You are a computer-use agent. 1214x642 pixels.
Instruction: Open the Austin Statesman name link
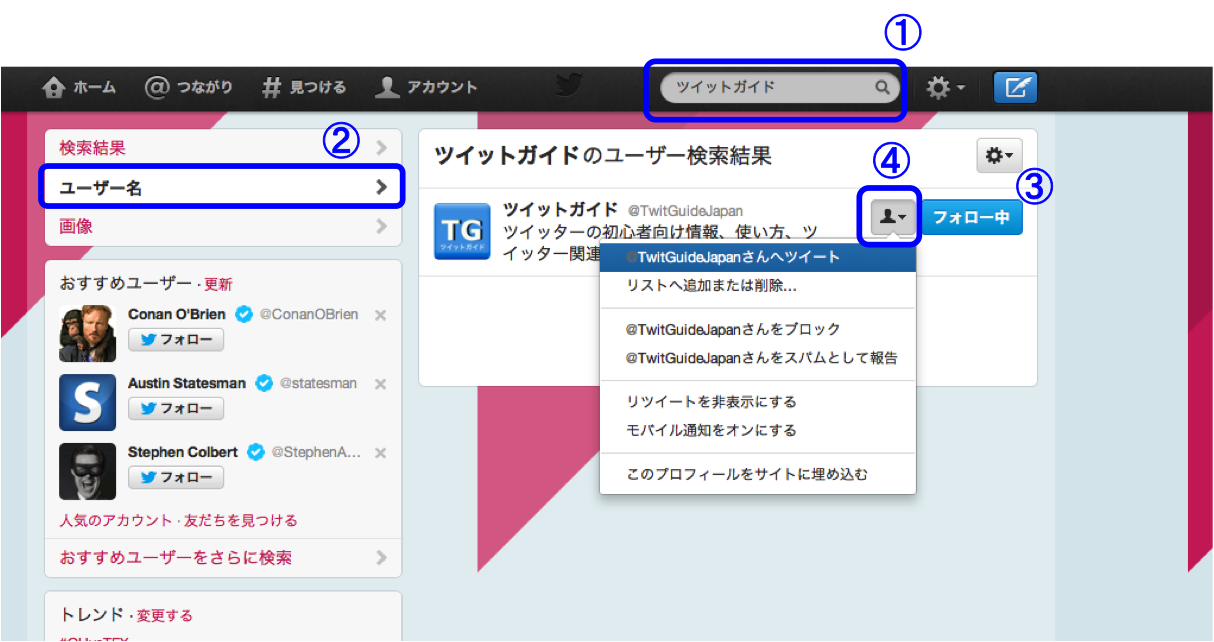point(188,383)
